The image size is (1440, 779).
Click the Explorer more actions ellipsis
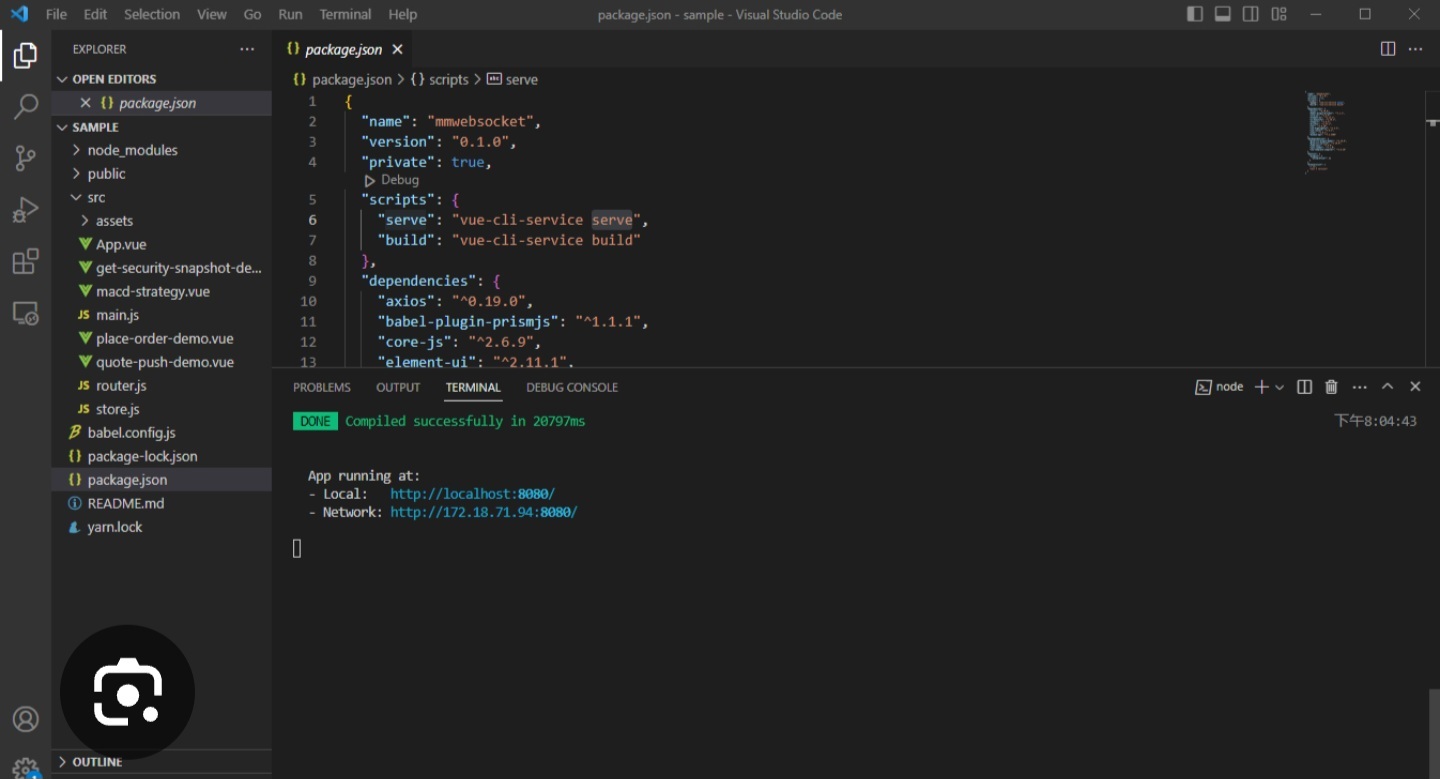247,49
